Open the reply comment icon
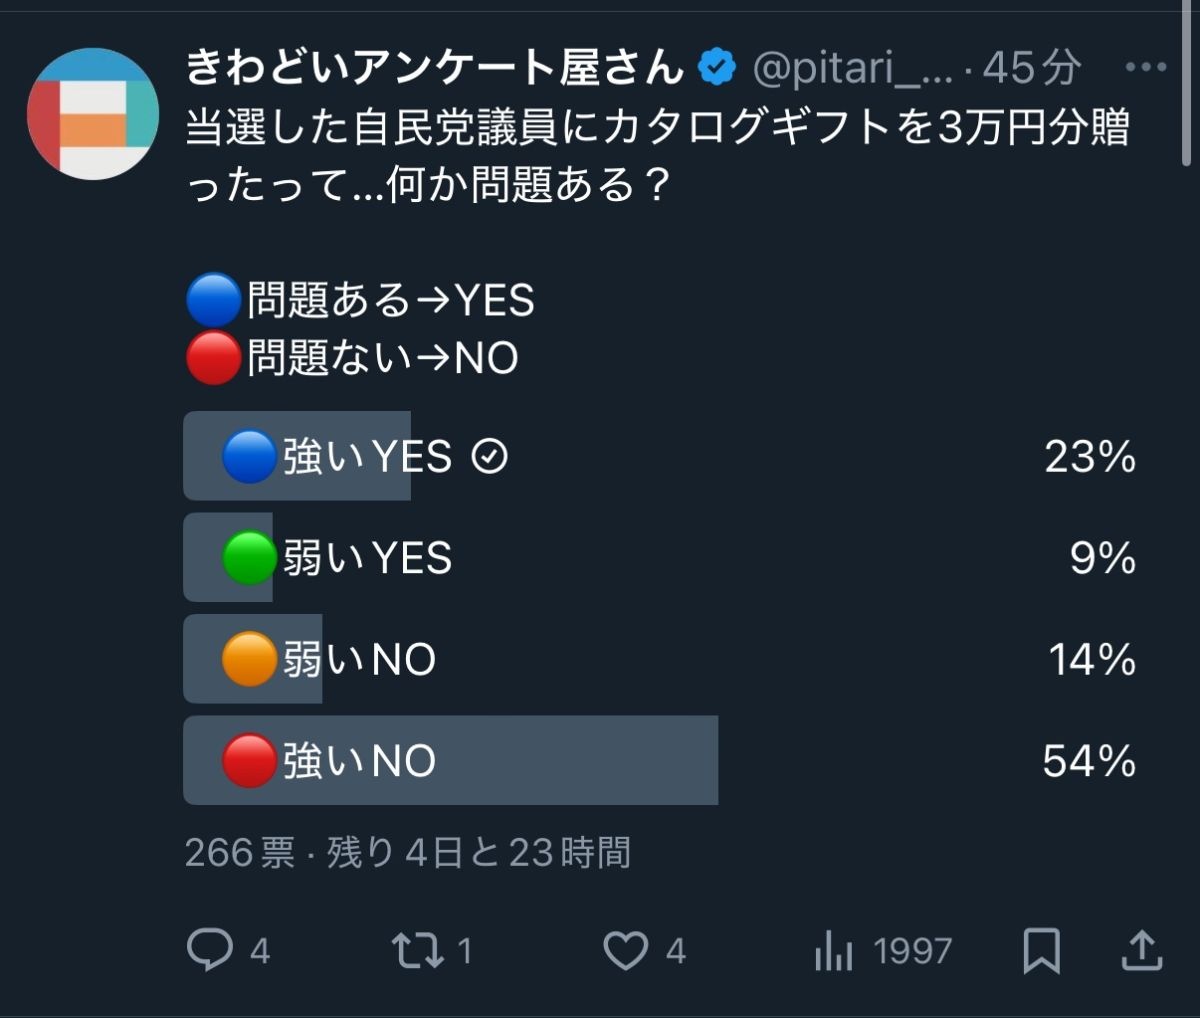This screenshot has height=1018, width=1200. [209, 949]
